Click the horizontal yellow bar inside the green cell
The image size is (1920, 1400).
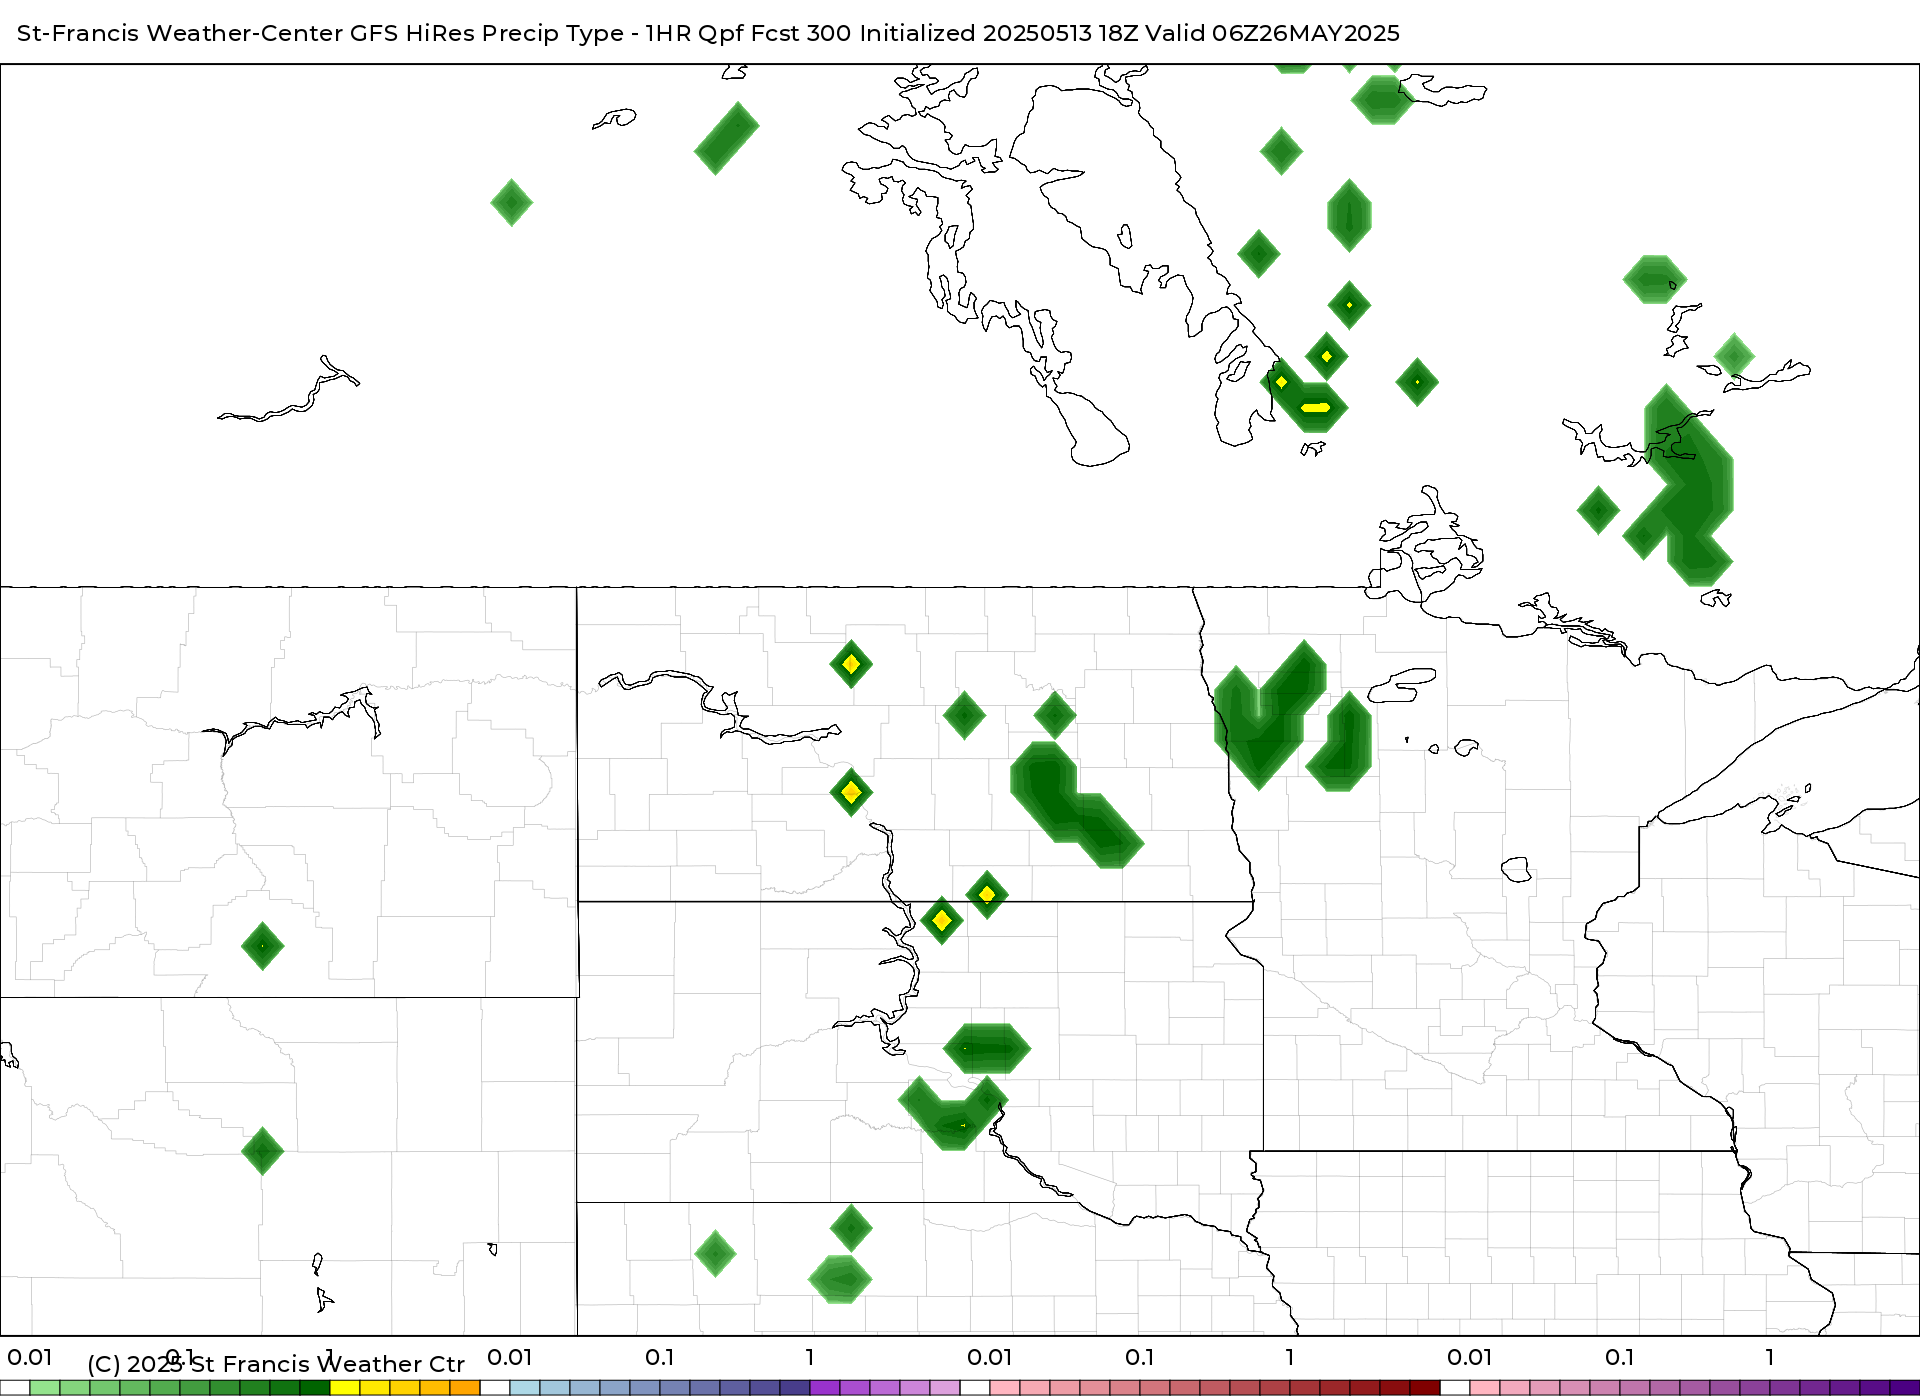1315,407
